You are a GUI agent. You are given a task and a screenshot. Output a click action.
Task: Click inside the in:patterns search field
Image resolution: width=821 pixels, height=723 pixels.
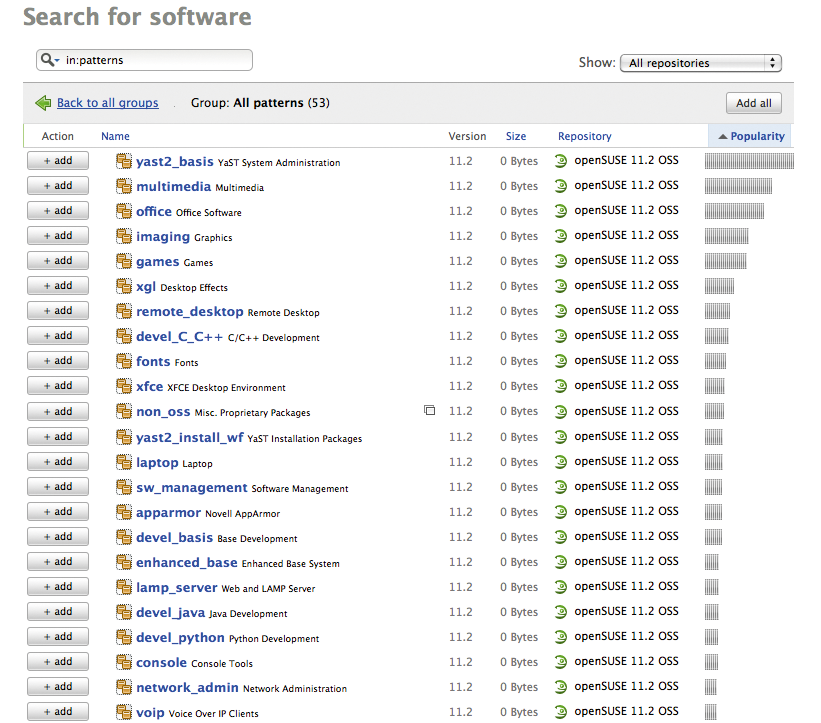[140, 60]
